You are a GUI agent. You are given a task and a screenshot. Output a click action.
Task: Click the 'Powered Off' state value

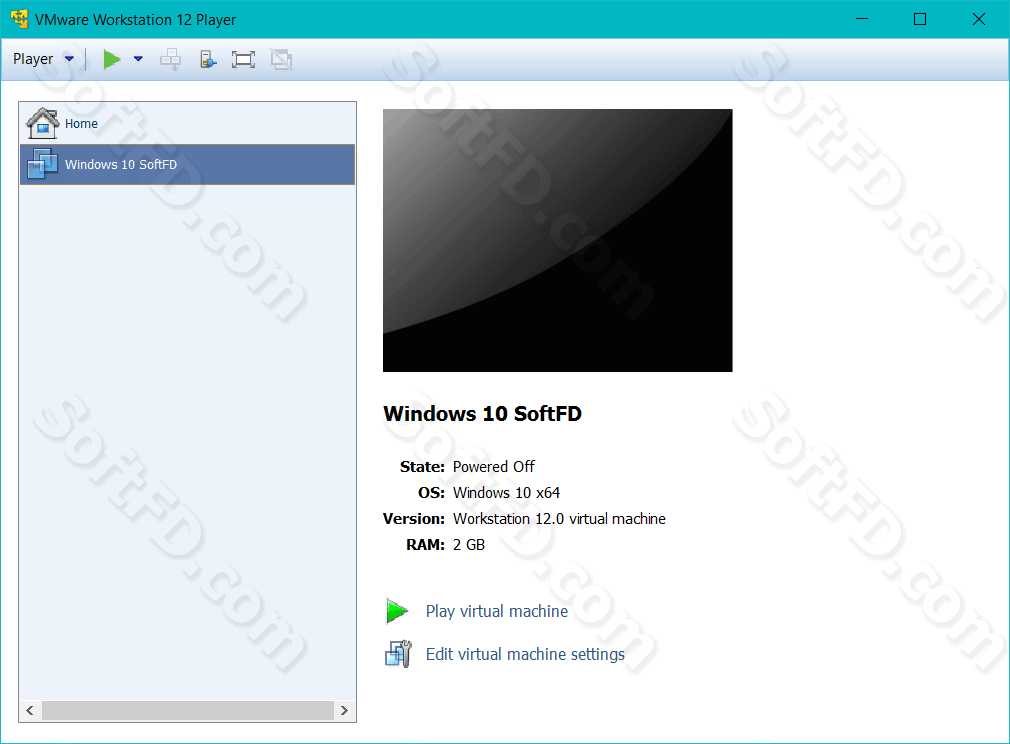coord(493,467)
